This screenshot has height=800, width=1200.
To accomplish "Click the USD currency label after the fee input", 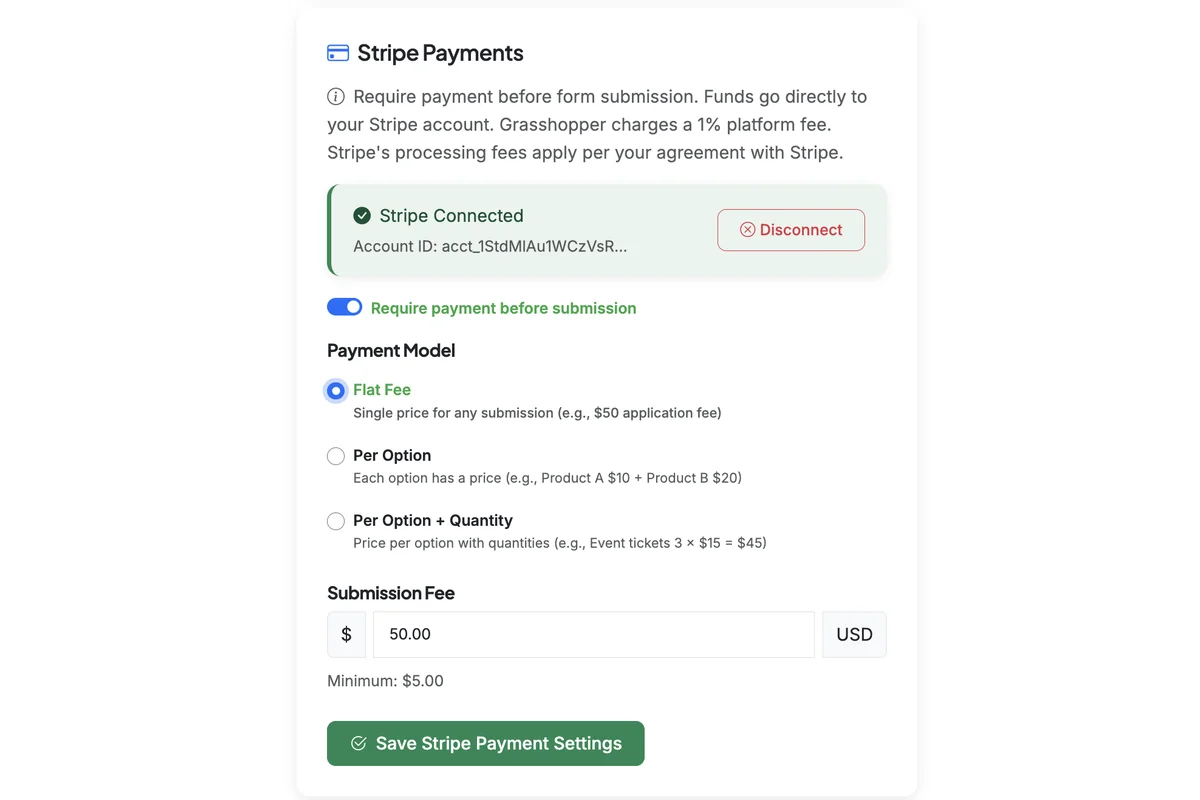I will click(854, 634).
